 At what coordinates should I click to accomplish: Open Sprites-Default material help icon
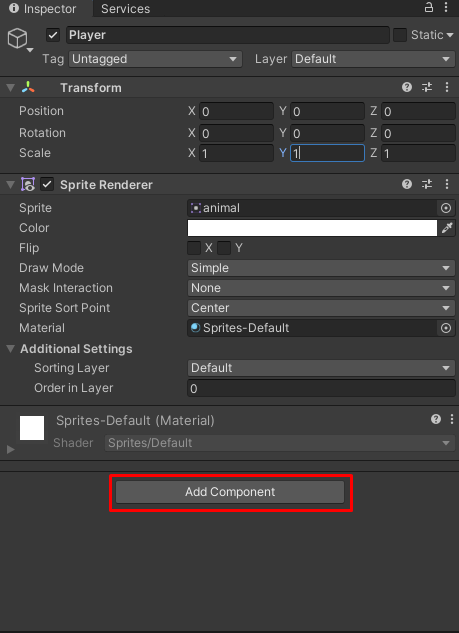[x=436, y=419]
